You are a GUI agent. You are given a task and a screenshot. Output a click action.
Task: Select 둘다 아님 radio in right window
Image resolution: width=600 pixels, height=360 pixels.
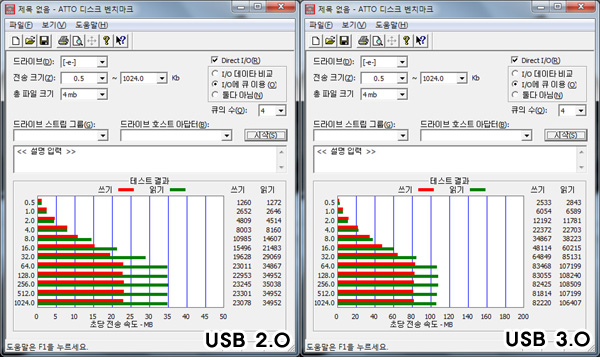[x=515, y=94]
